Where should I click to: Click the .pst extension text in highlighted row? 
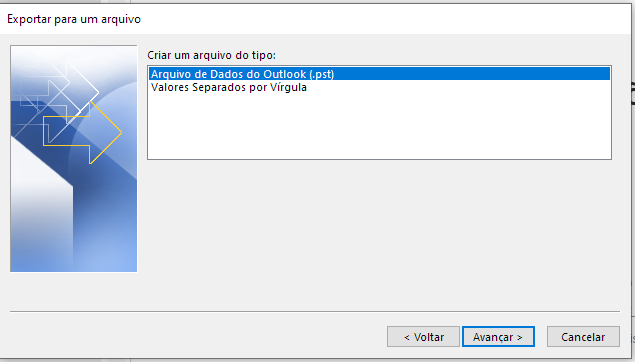point(322,75)
